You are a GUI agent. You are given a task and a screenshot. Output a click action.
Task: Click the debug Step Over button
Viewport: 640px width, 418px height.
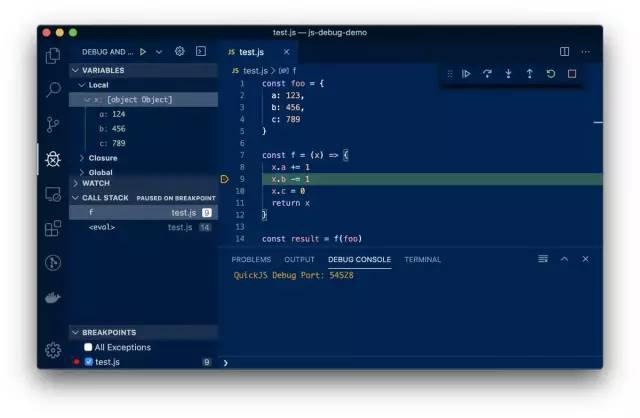487,73
